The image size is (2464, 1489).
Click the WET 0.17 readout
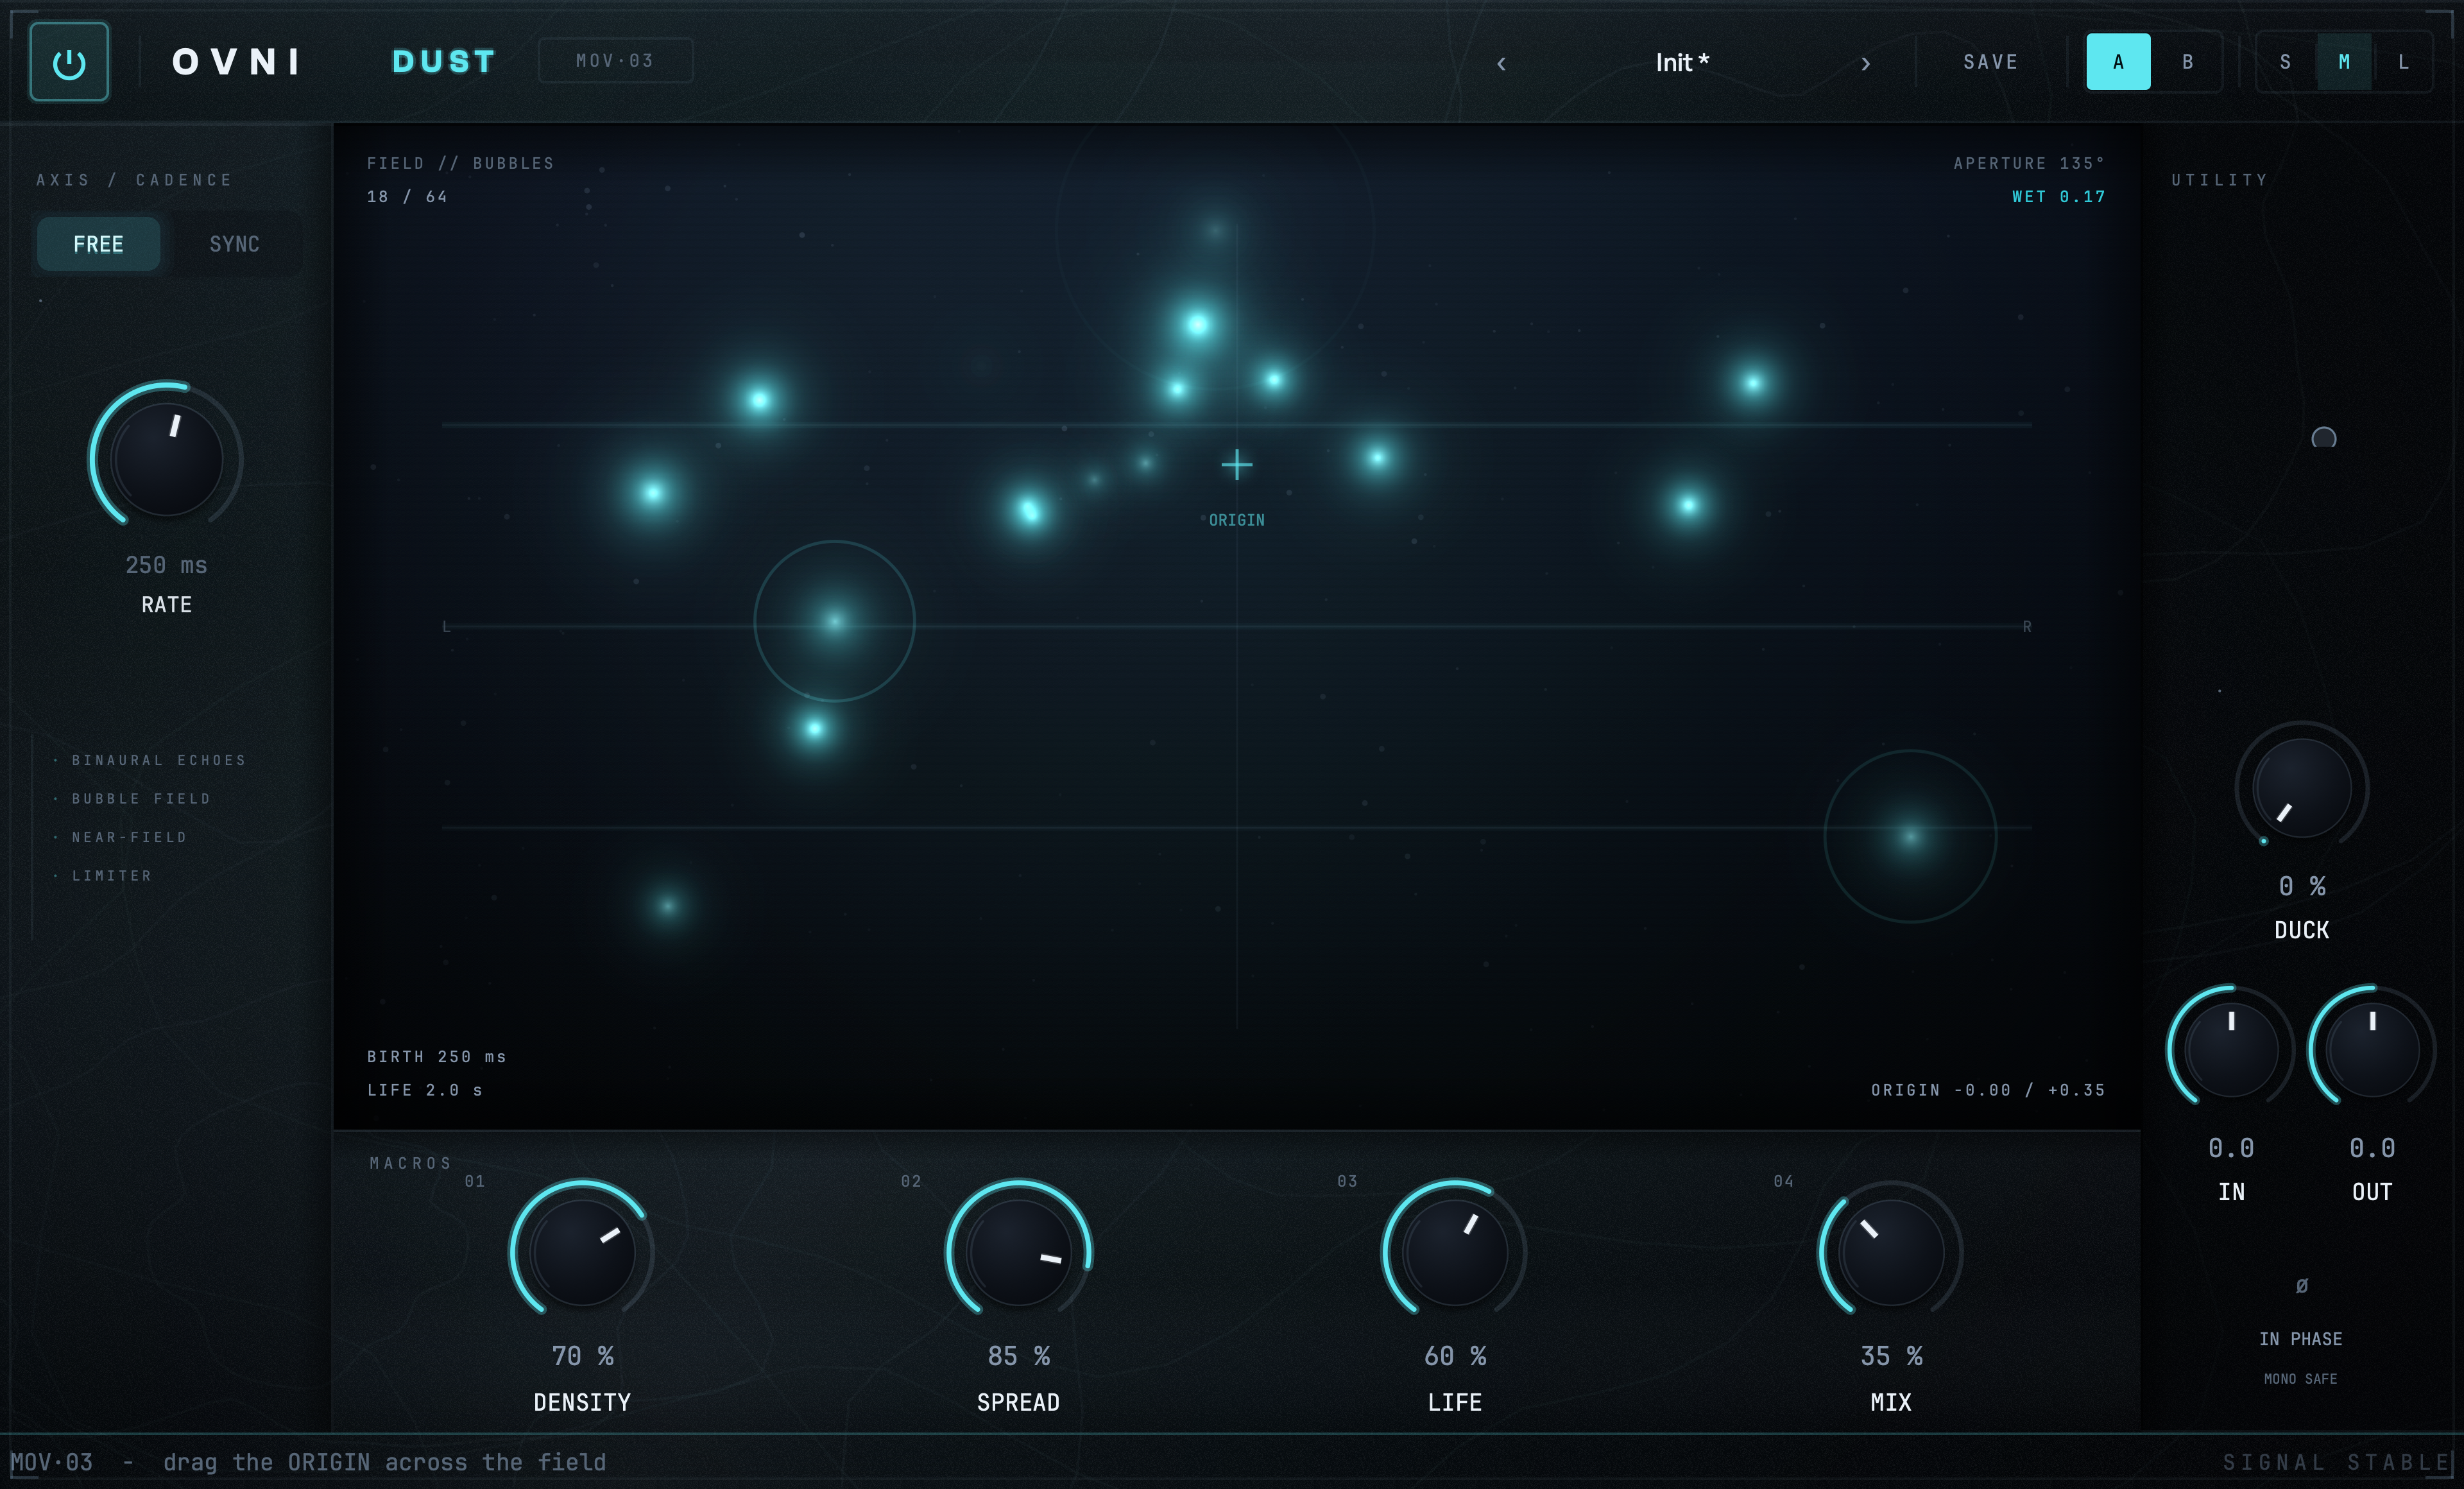pos(2059,197)
